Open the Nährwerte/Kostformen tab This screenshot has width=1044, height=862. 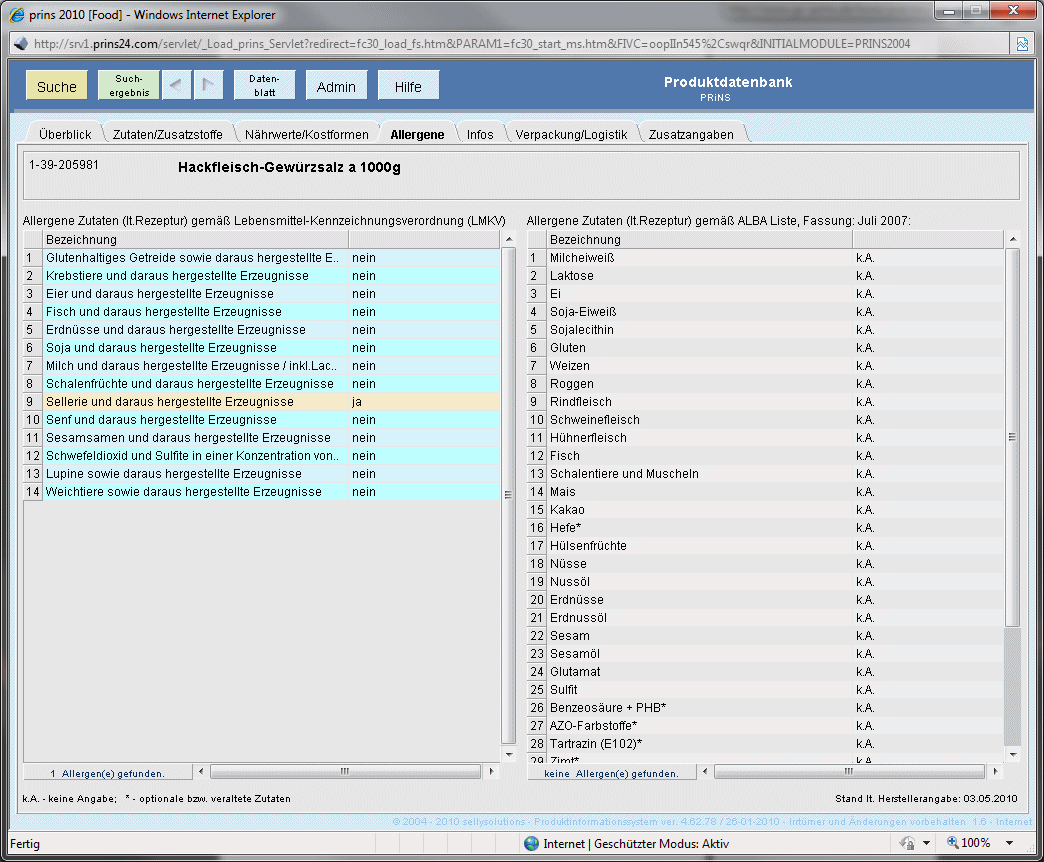click(307, 134)
